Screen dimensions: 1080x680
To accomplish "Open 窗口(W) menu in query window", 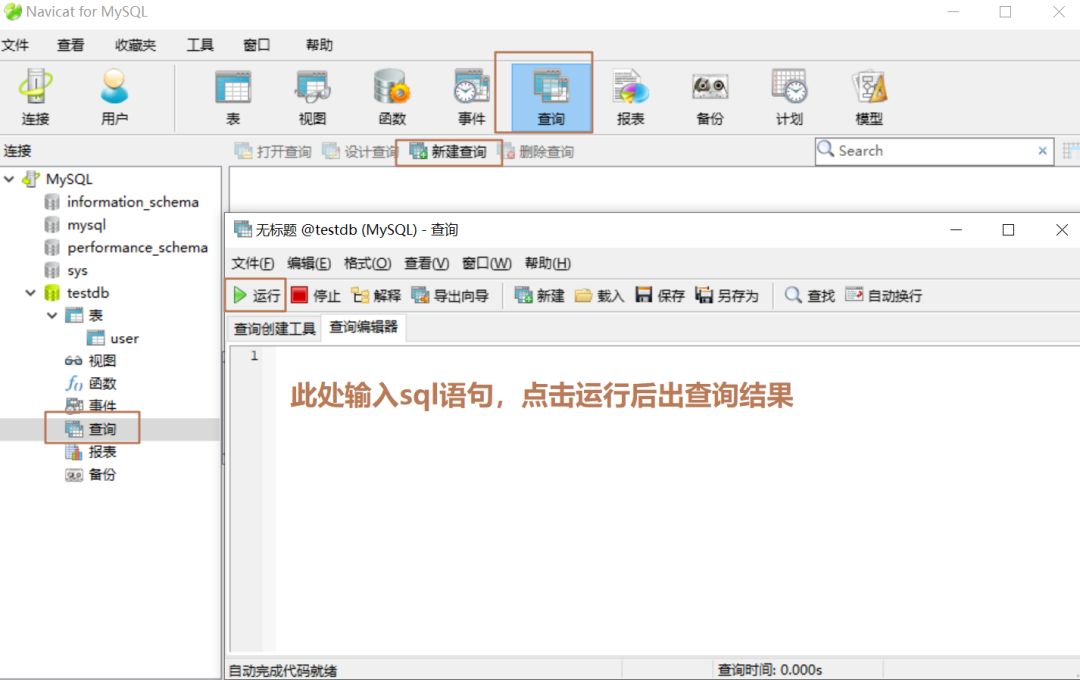I will [486, 263].
